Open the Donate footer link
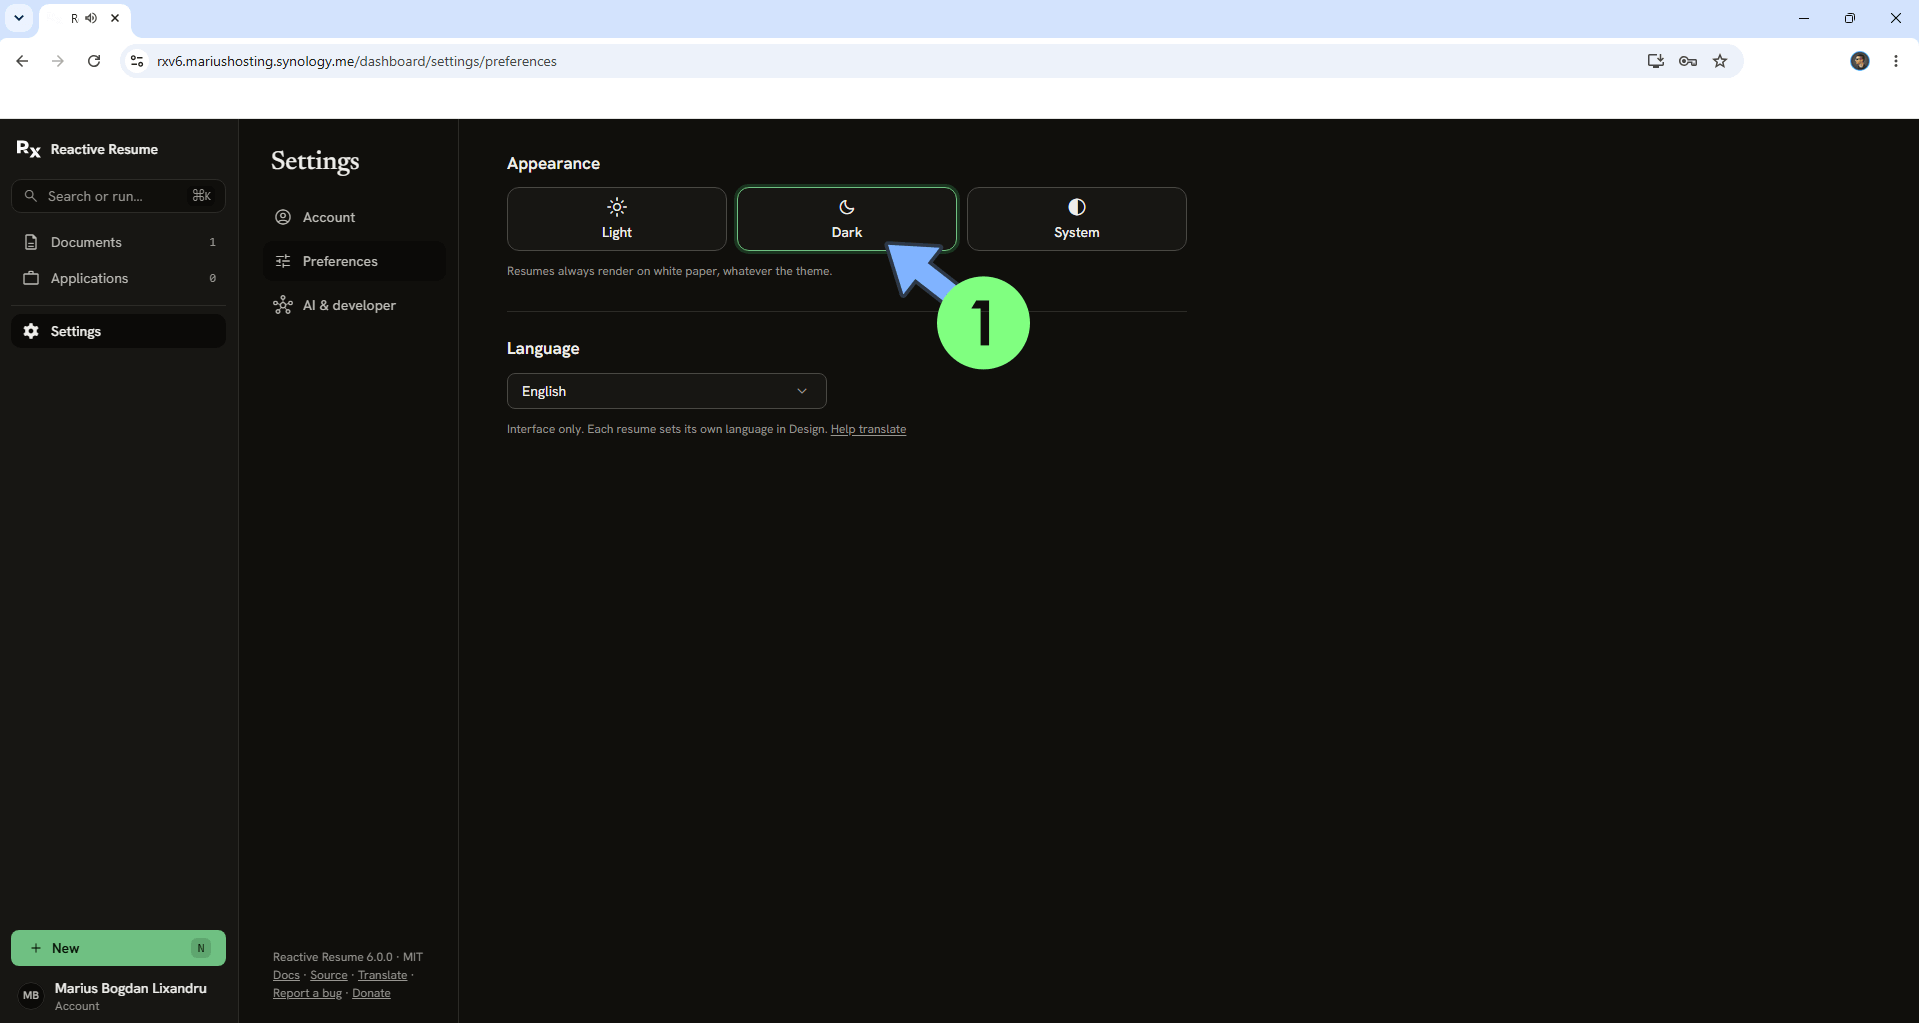This screenshot has width=1919, height=1023. click(371, 993)
